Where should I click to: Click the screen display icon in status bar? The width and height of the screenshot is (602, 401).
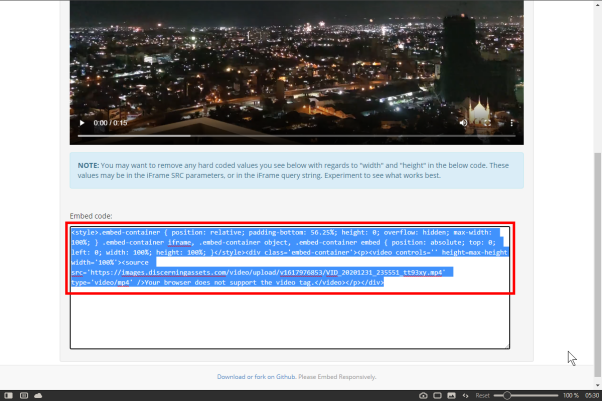tap(437, 395)
